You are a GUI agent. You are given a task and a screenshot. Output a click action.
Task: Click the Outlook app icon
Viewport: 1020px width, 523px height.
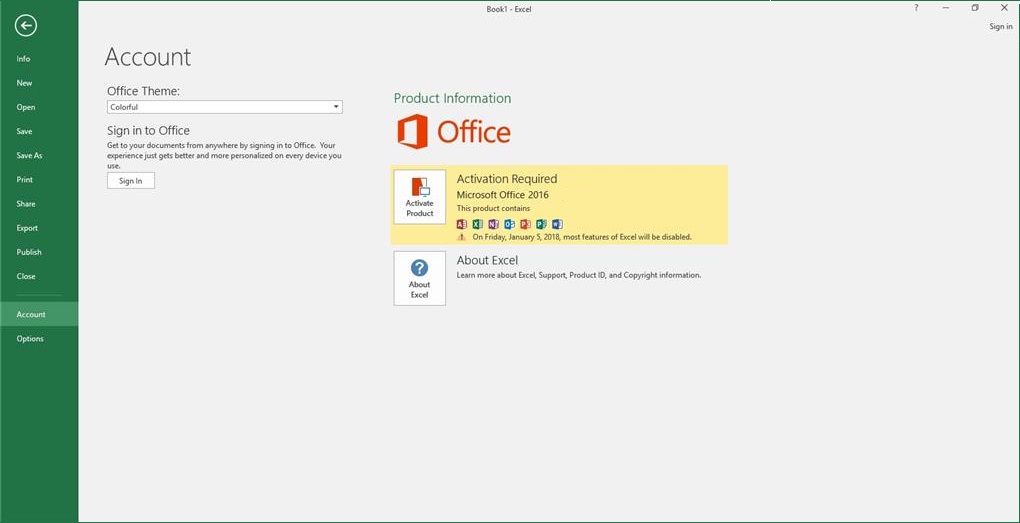coord(509,224)
